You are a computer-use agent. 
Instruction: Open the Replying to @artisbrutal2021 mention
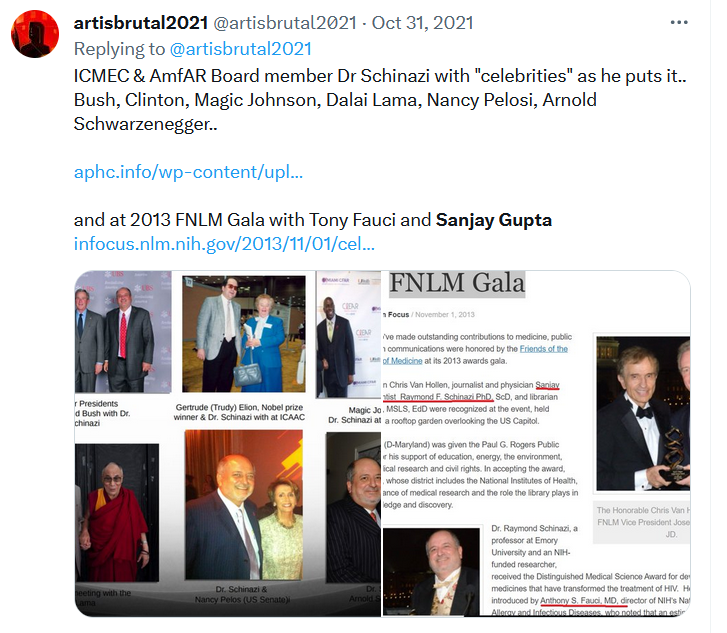tap(240, 49)
